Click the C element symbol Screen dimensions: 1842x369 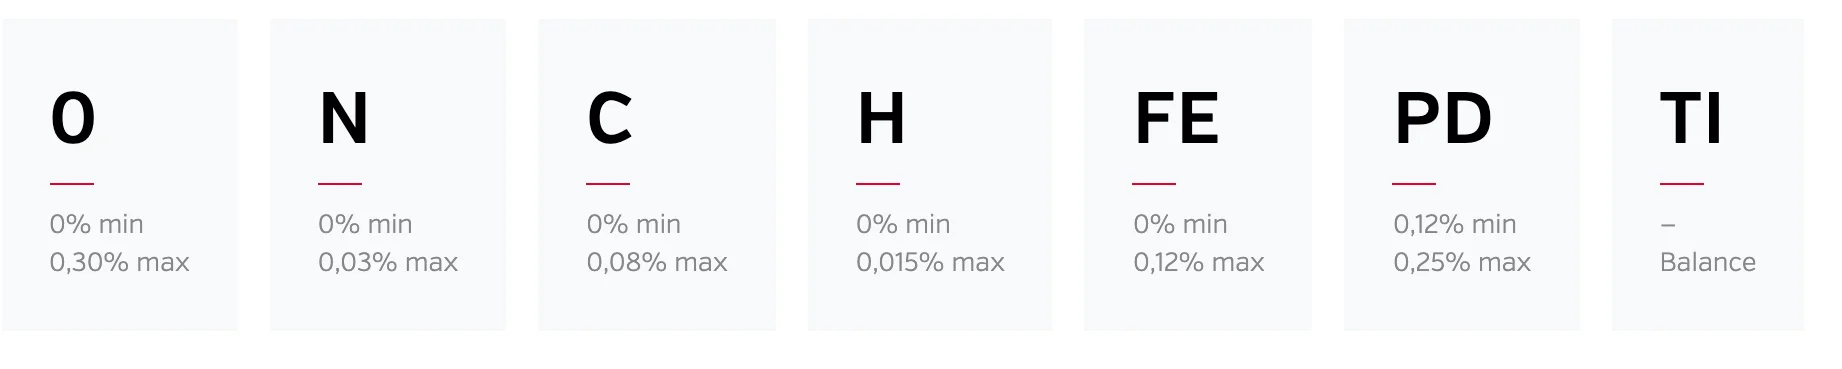pos(610,118)
